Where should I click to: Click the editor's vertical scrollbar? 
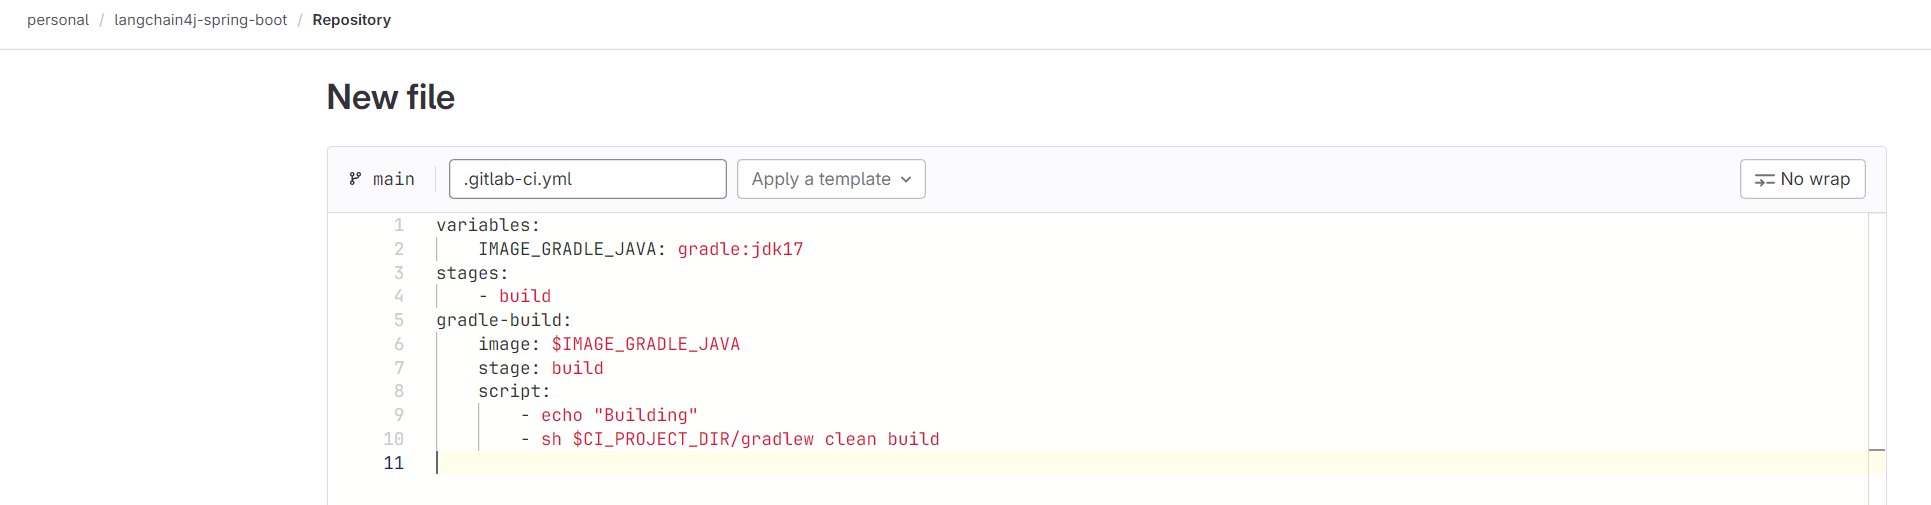(x=1877, y=358)
